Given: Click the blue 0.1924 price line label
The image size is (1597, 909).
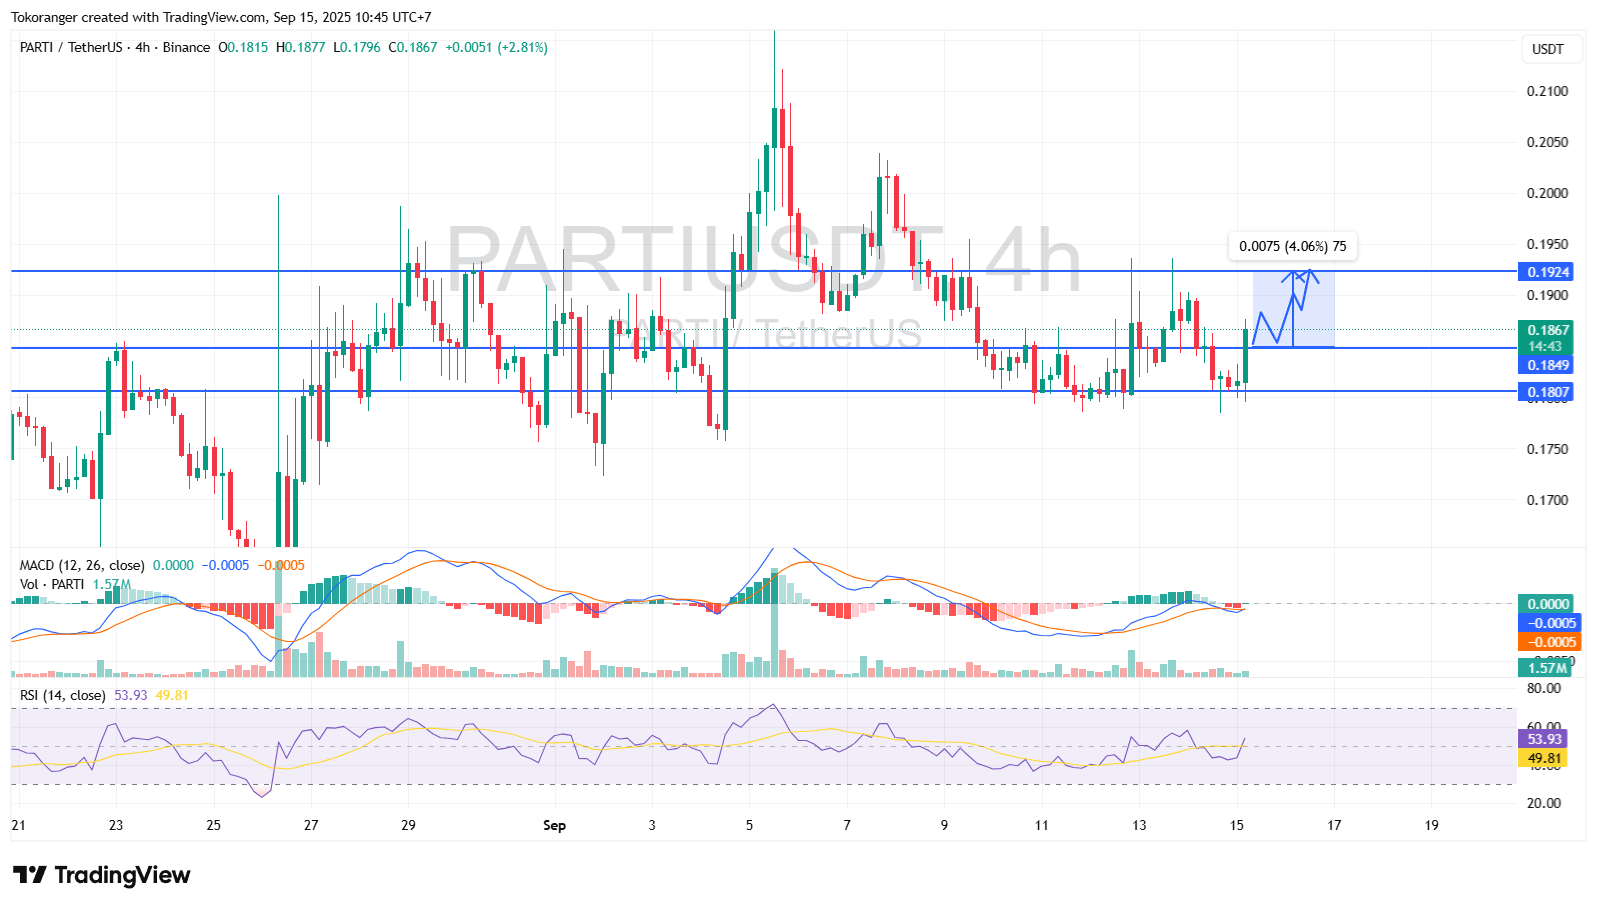Looking at the screenshot, I should [1546, 272].
